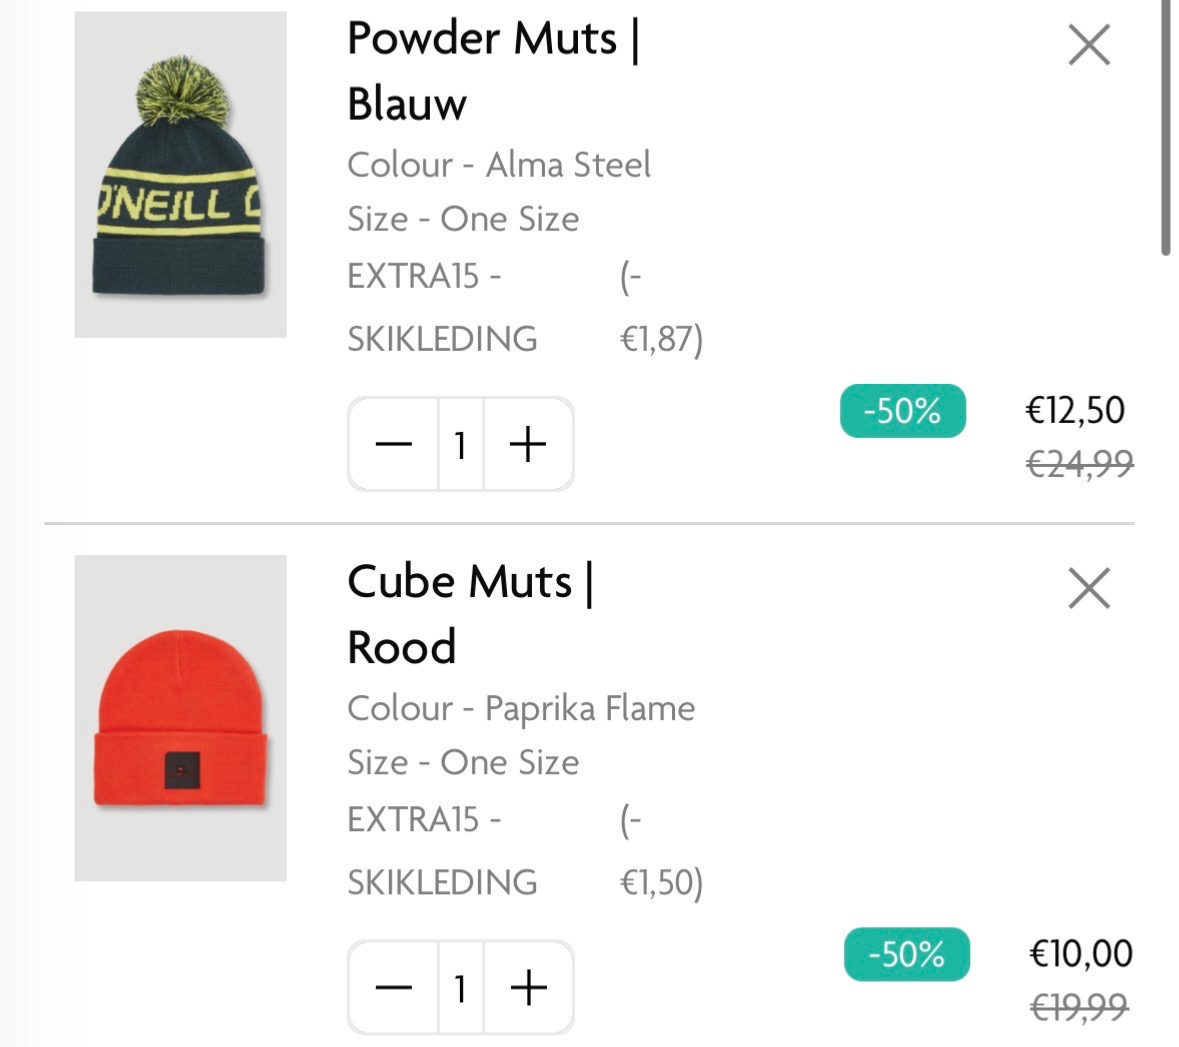Open the green pom-pom beanie product image
The width and height of the screenshot is (1179, 1047).
[x=180, y=175]
